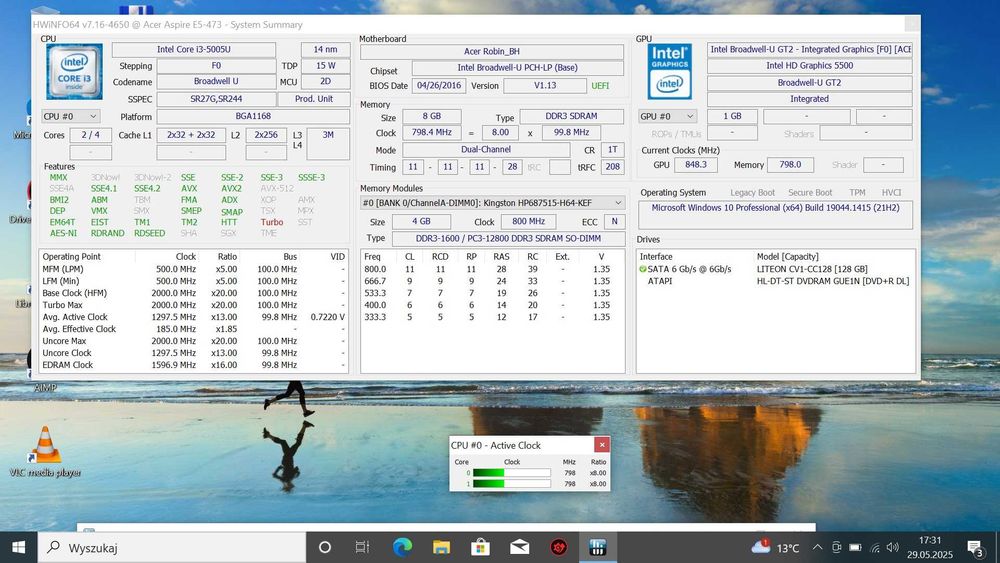Click the Intel Graphics logo
Screen dimensions: 1000x563
pyautogui.click(x=669, y=71)
